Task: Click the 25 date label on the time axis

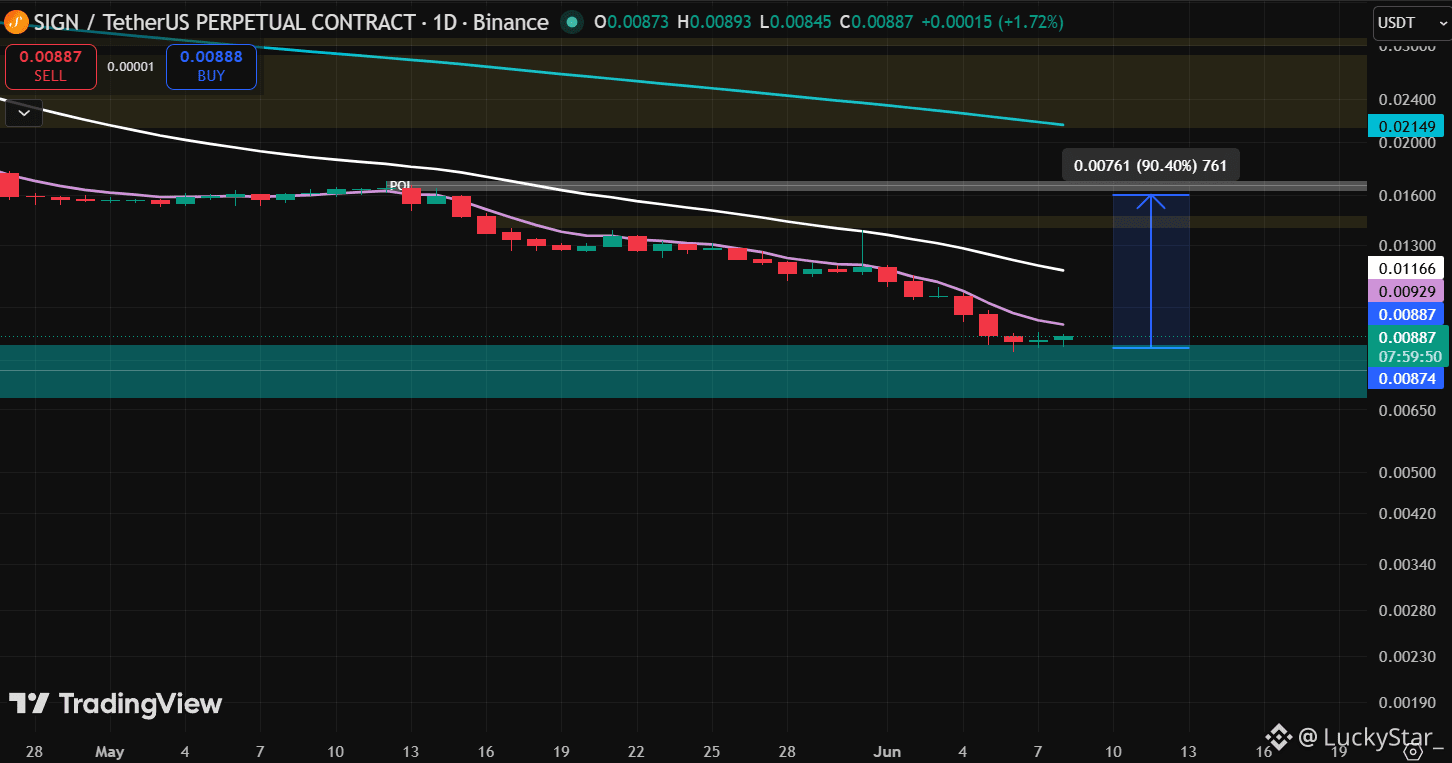Action: (711, 751)
